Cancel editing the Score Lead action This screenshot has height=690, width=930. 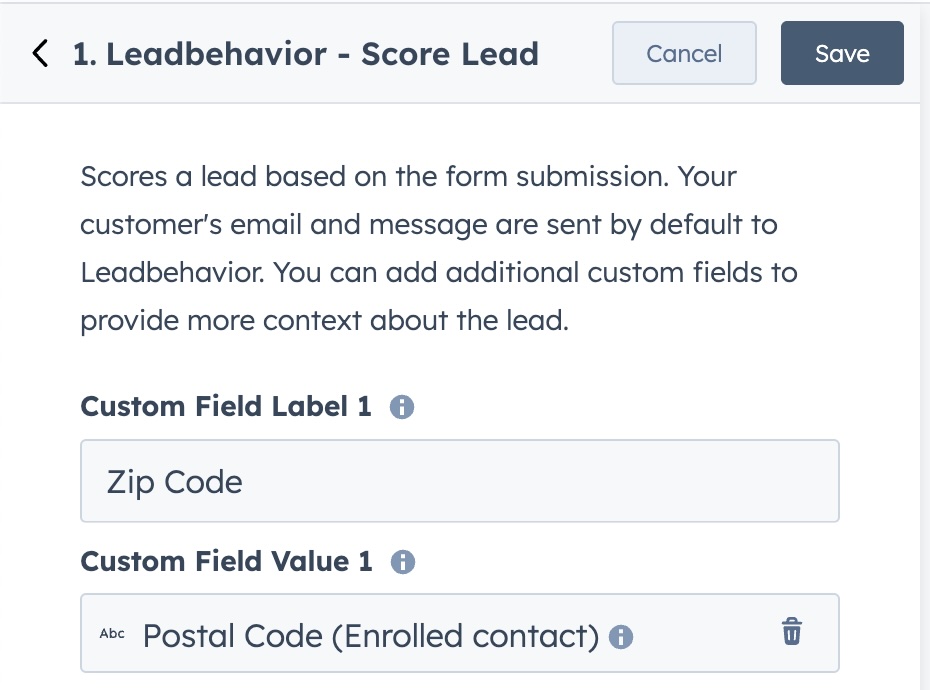[x=684, y=53]
